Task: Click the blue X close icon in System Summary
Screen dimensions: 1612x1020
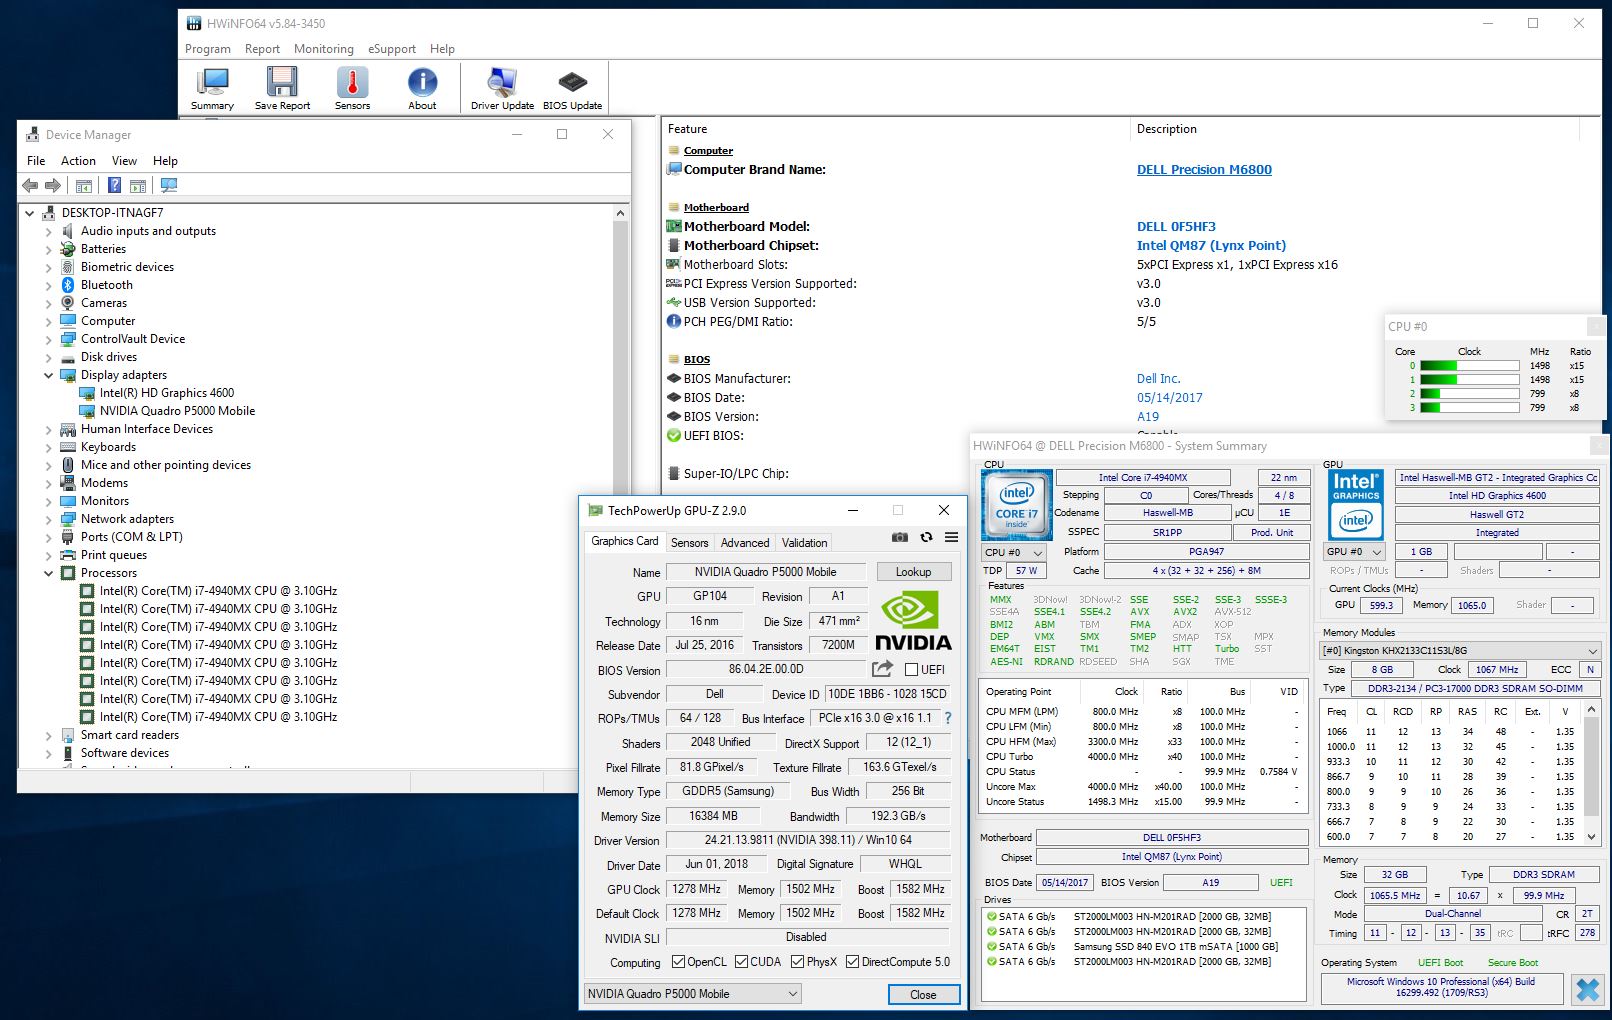Action: tap(1587, 990)
